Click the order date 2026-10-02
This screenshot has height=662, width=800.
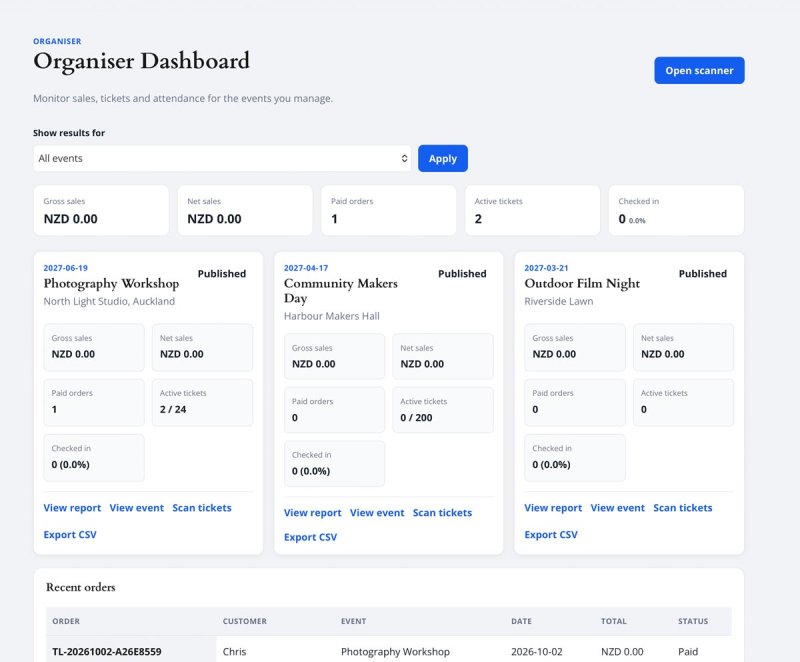(537, 652)
